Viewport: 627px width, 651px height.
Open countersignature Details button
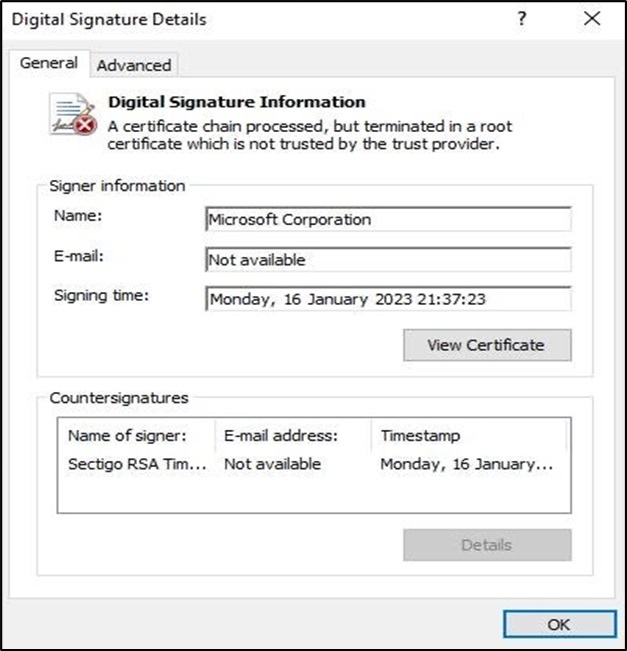pyautogui.click(x=487, y=545)
